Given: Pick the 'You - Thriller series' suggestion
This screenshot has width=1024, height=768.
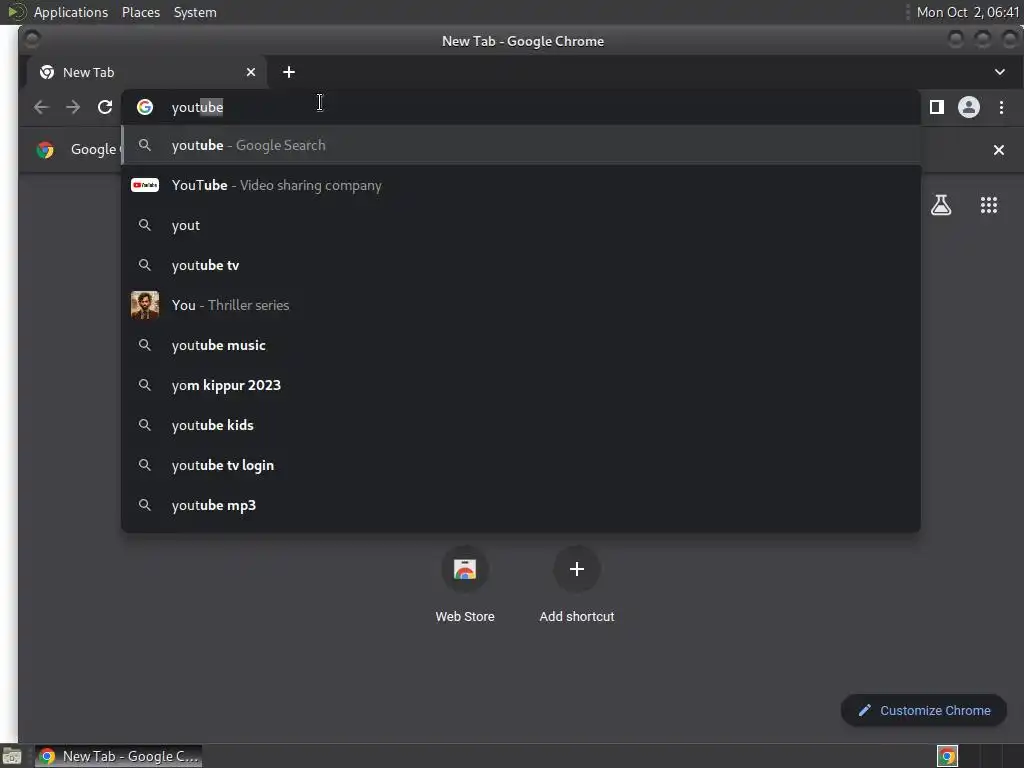Looking at the screenshot, I should pos(521,305).
